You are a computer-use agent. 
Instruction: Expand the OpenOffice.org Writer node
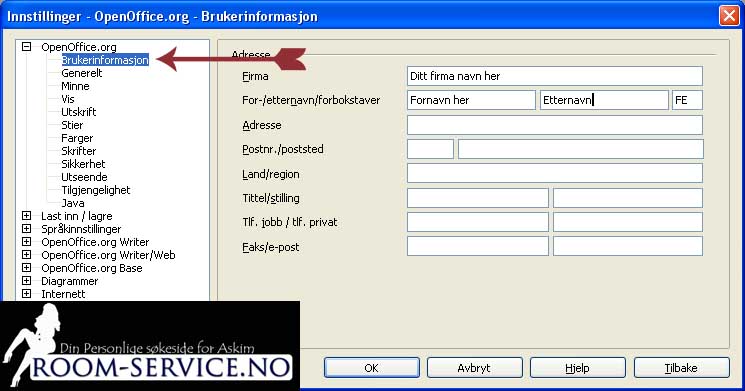pos(27,242)
